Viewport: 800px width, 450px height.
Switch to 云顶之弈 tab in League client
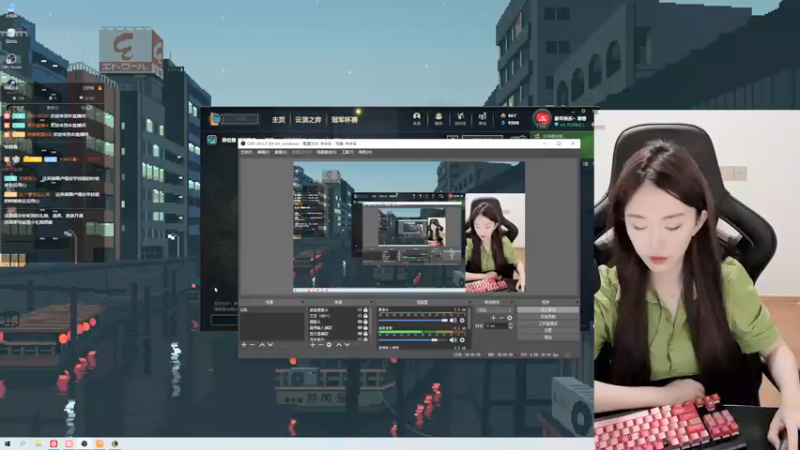point(308,119)
